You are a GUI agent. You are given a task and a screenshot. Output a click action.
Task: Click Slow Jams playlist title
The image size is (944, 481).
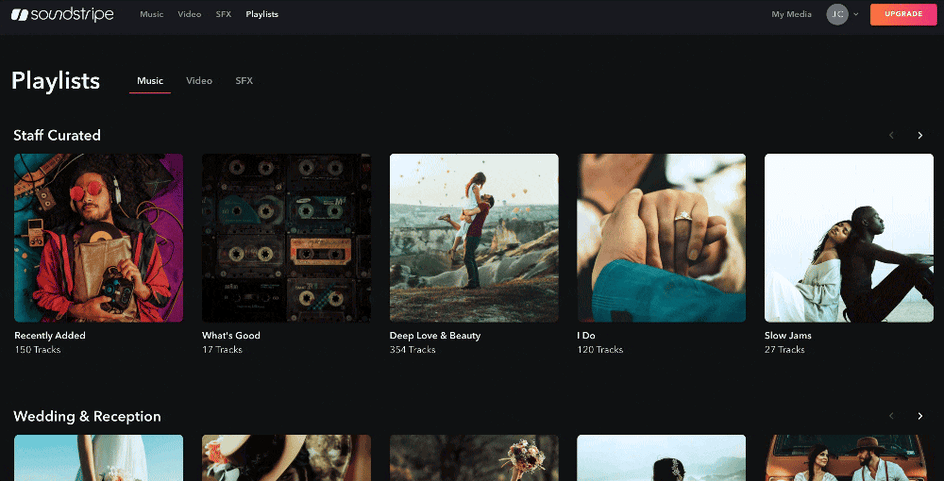coord(788,335)
